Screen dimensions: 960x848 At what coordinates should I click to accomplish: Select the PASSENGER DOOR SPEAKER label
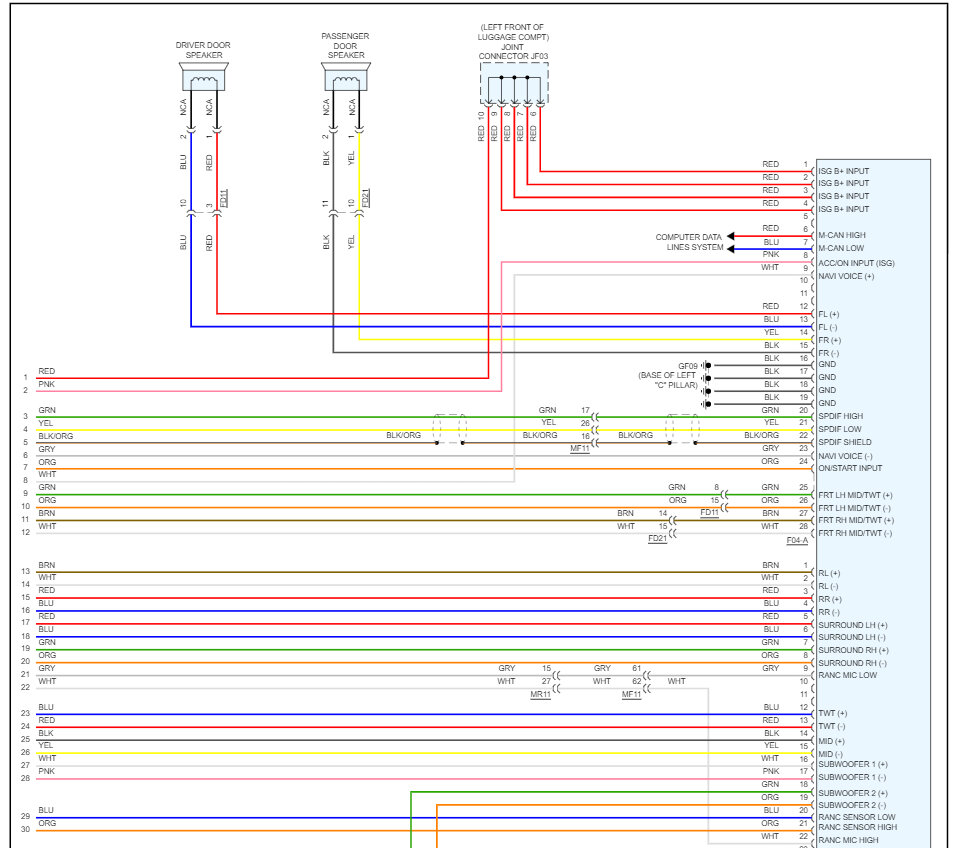coord(345,46)
